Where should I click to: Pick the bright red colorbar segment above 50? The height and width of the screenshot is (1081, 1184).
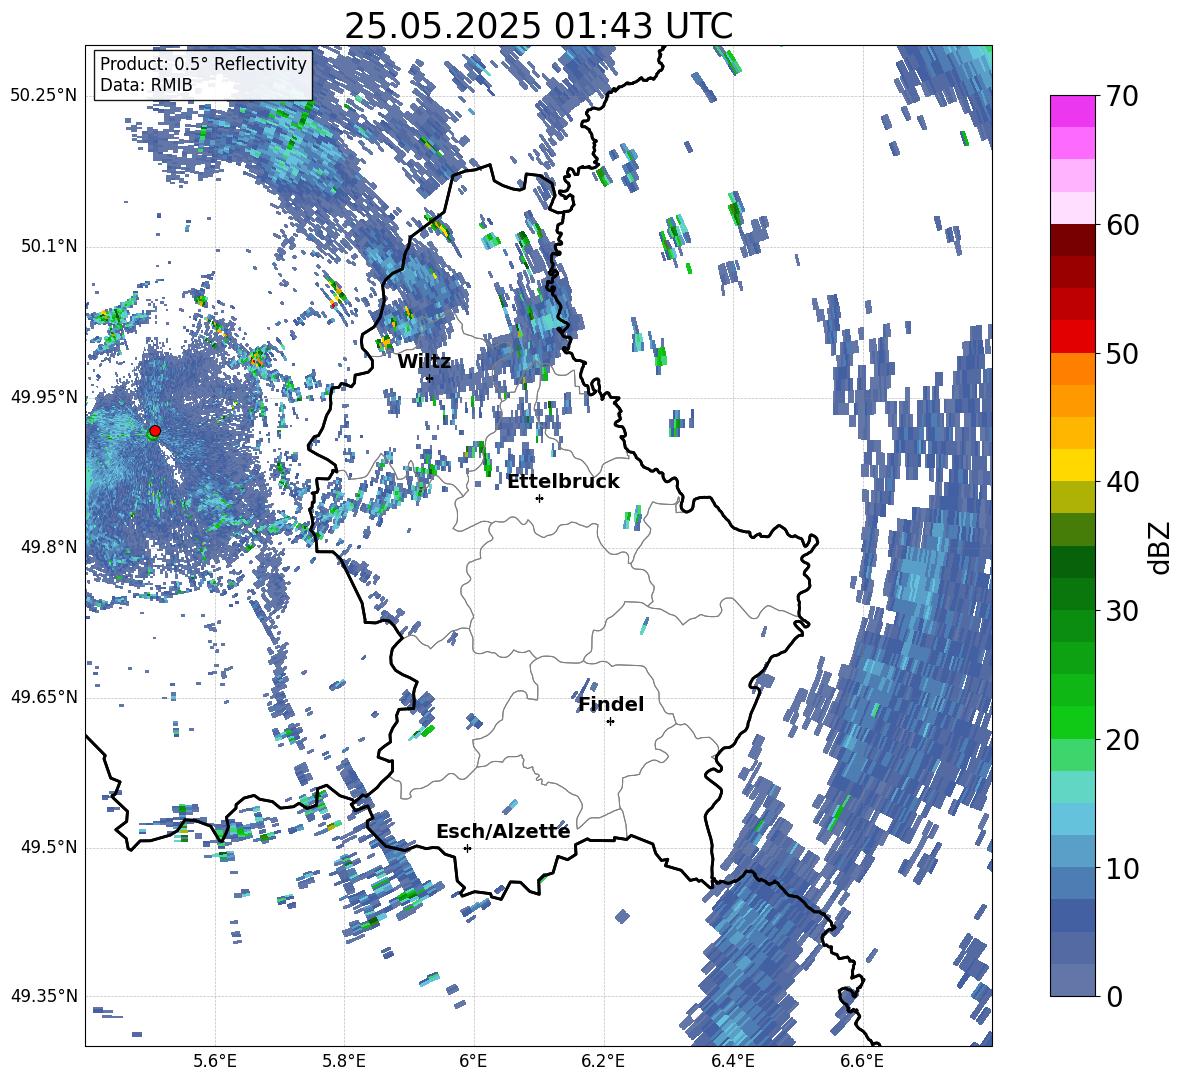coord(1072,337)
